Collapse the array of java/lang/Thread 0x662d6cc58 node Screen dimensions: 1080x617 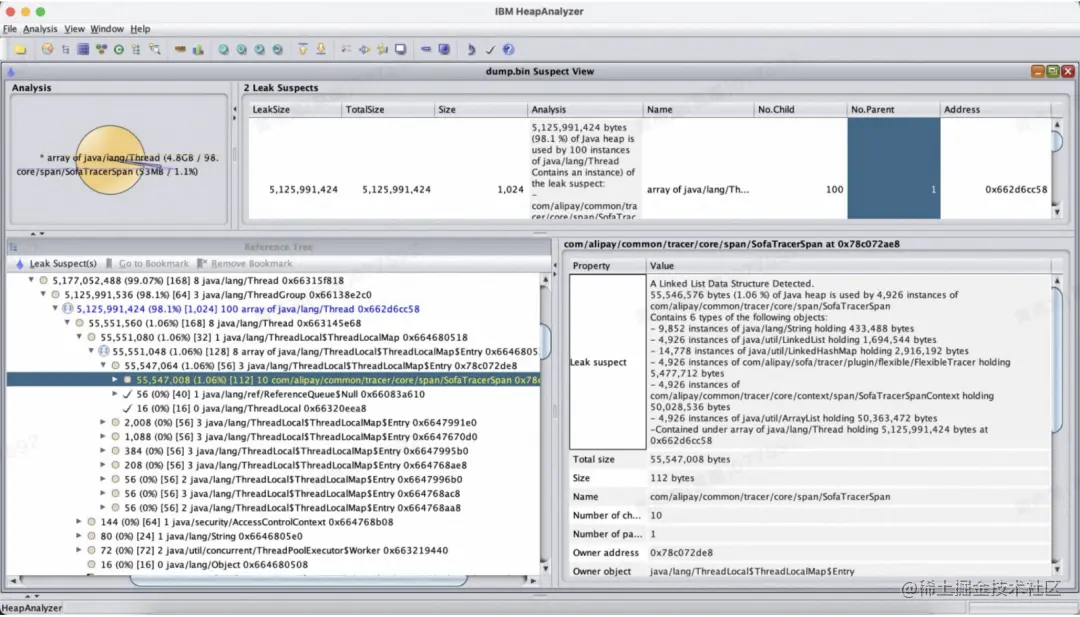click(55, 308)
